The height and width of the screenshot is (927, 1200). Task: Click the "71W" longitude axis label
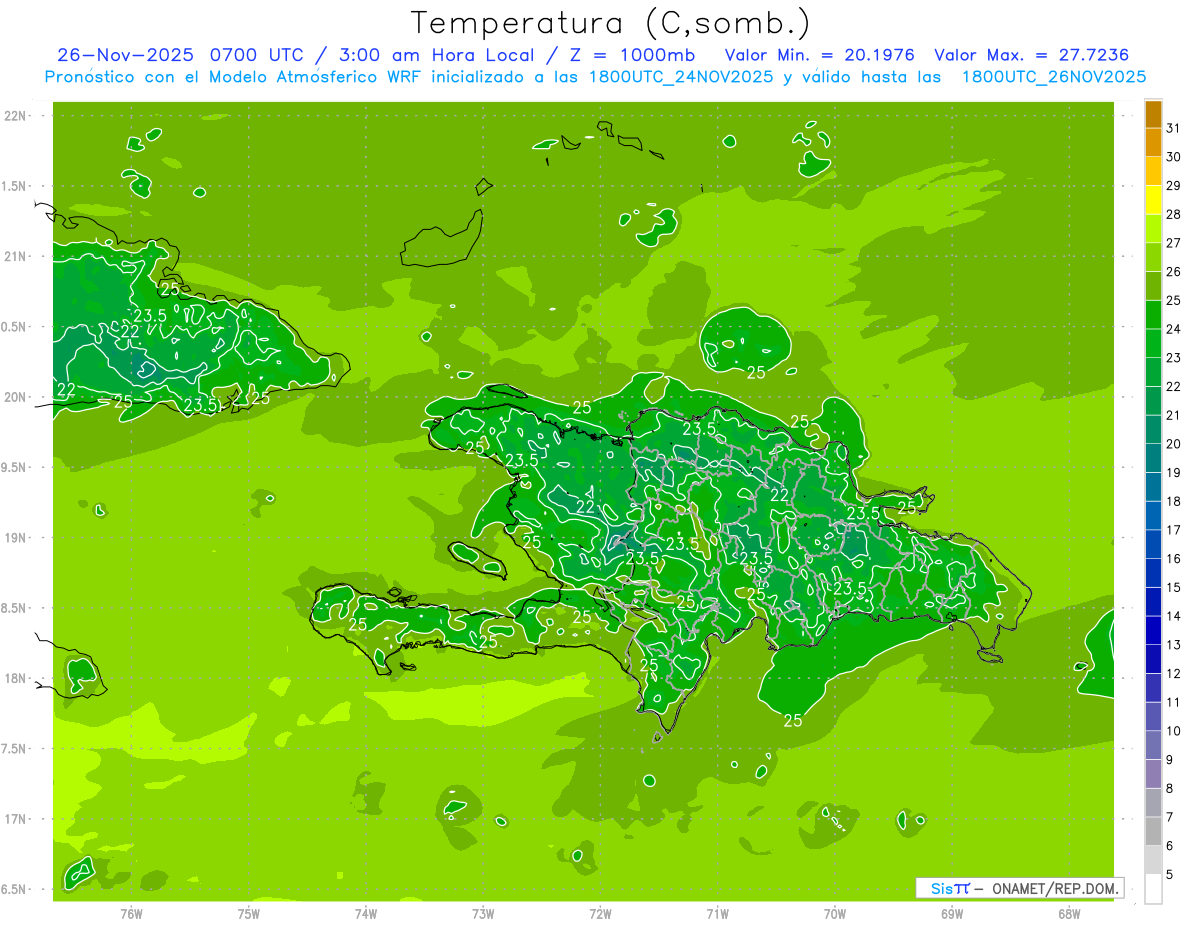(717, 913)
